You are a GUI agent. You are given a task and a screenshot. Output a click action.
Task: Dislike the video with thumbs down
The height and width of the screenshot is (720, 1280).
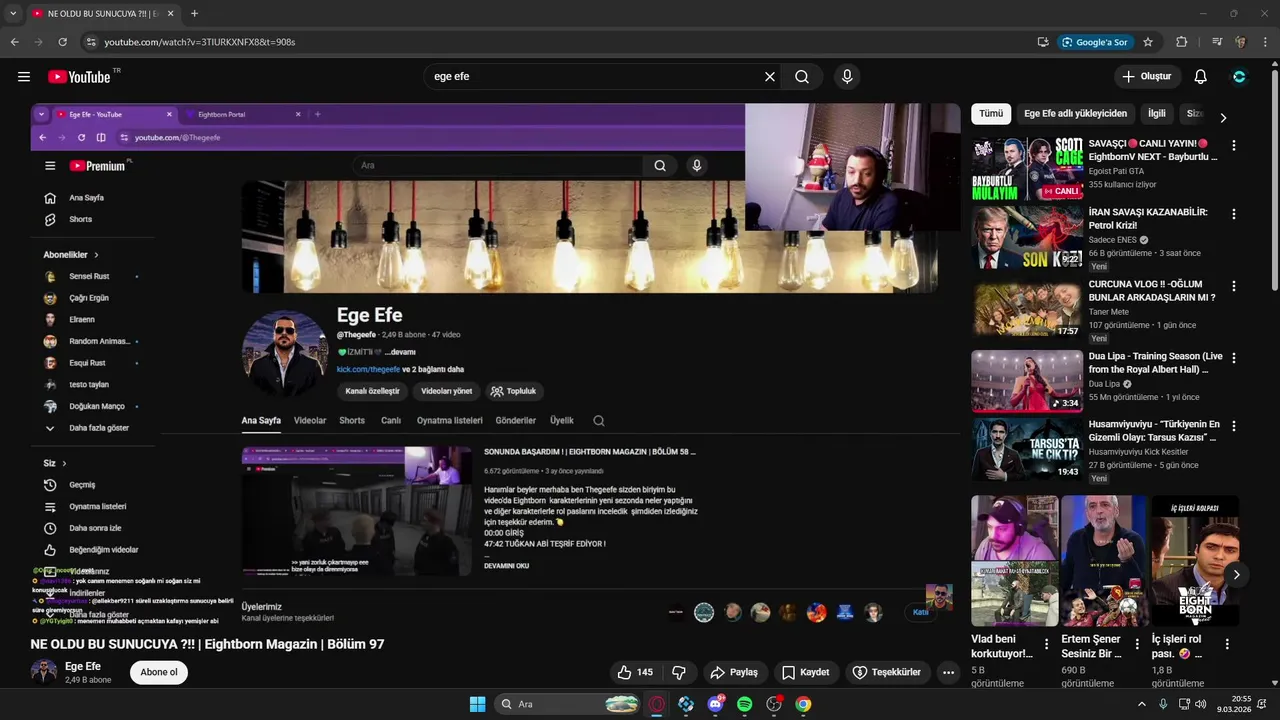(x=678, y=672)
